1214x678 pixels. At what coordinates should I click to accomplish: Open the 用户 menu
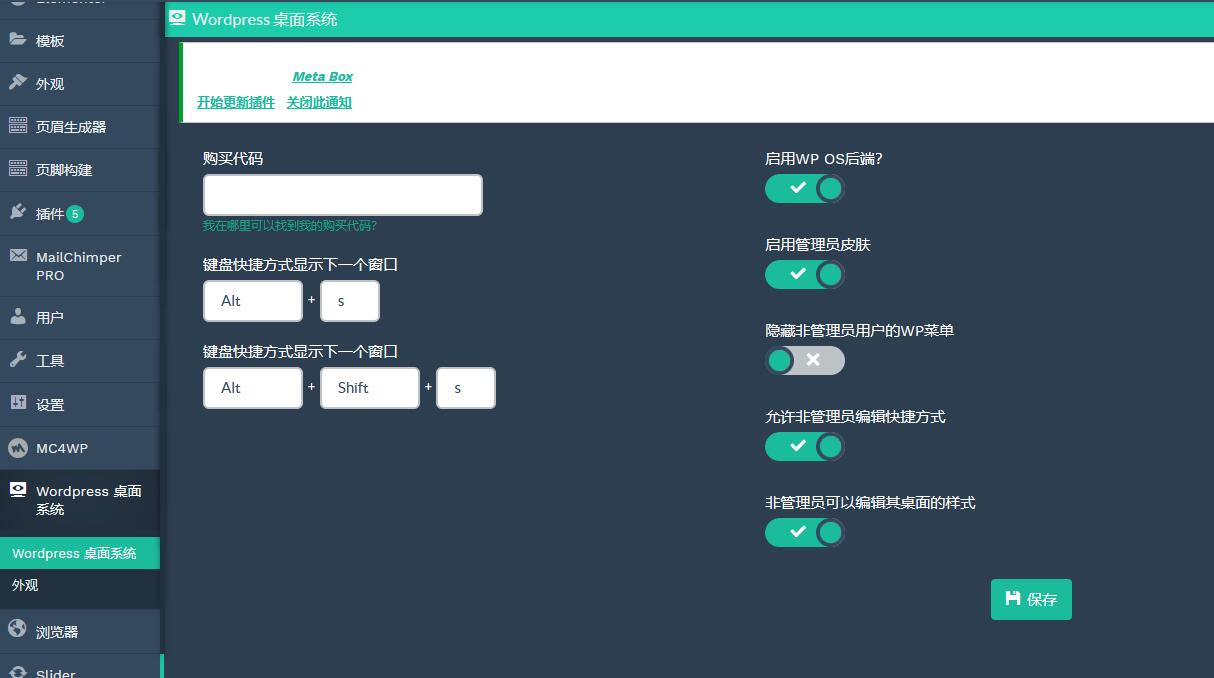80,318
